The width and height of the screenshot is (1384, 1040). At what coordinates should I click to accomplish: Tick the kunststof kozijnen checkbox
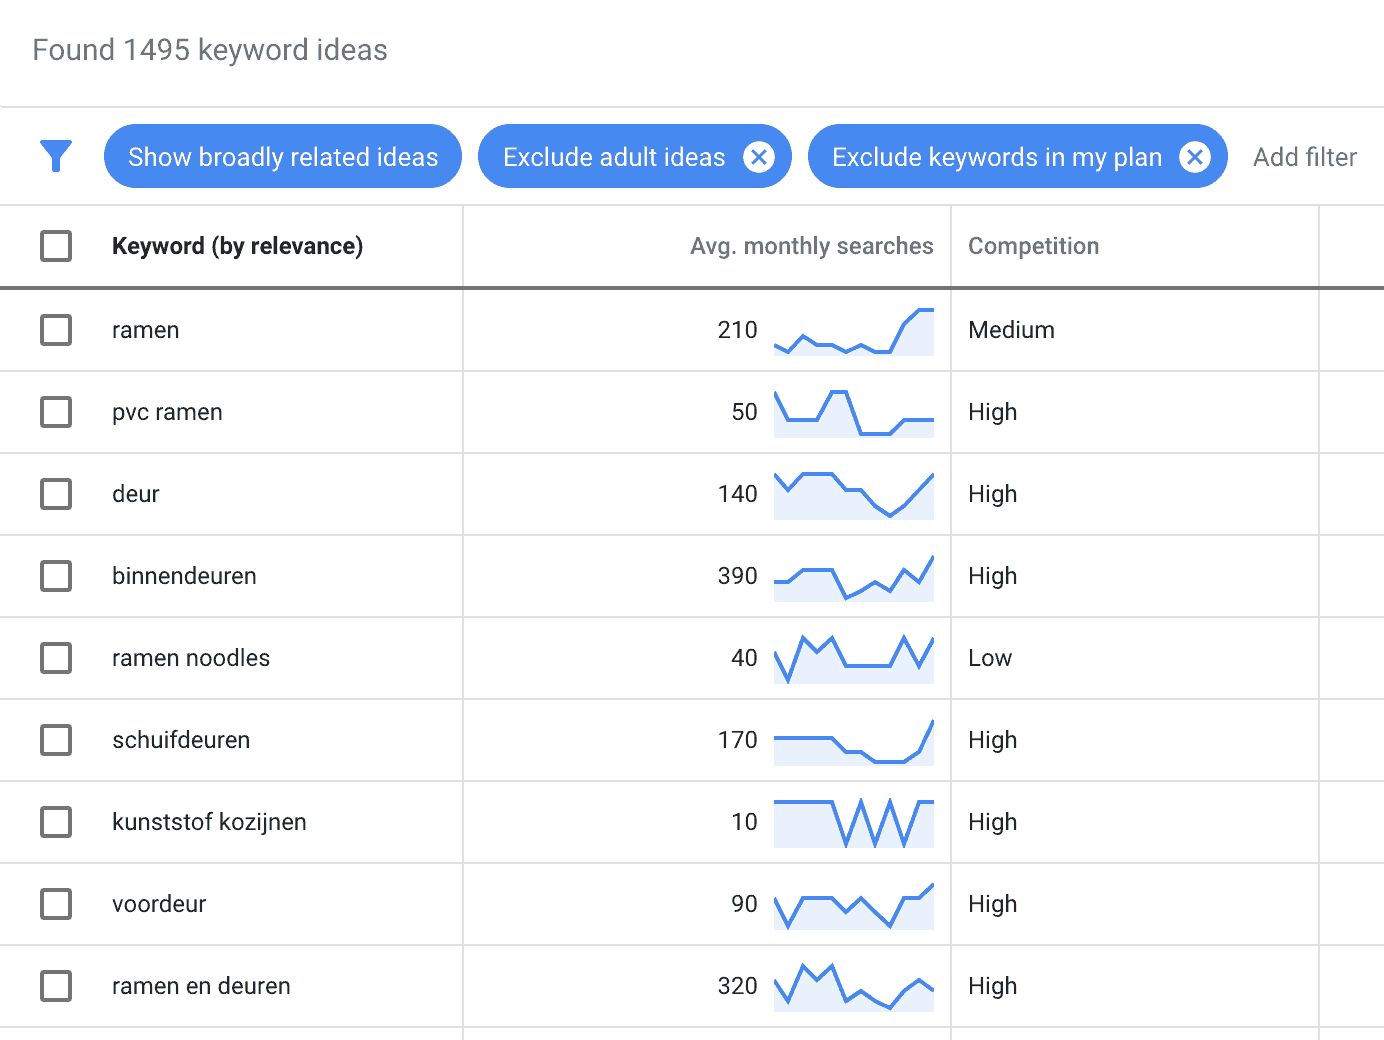click(x=56, y=822)
